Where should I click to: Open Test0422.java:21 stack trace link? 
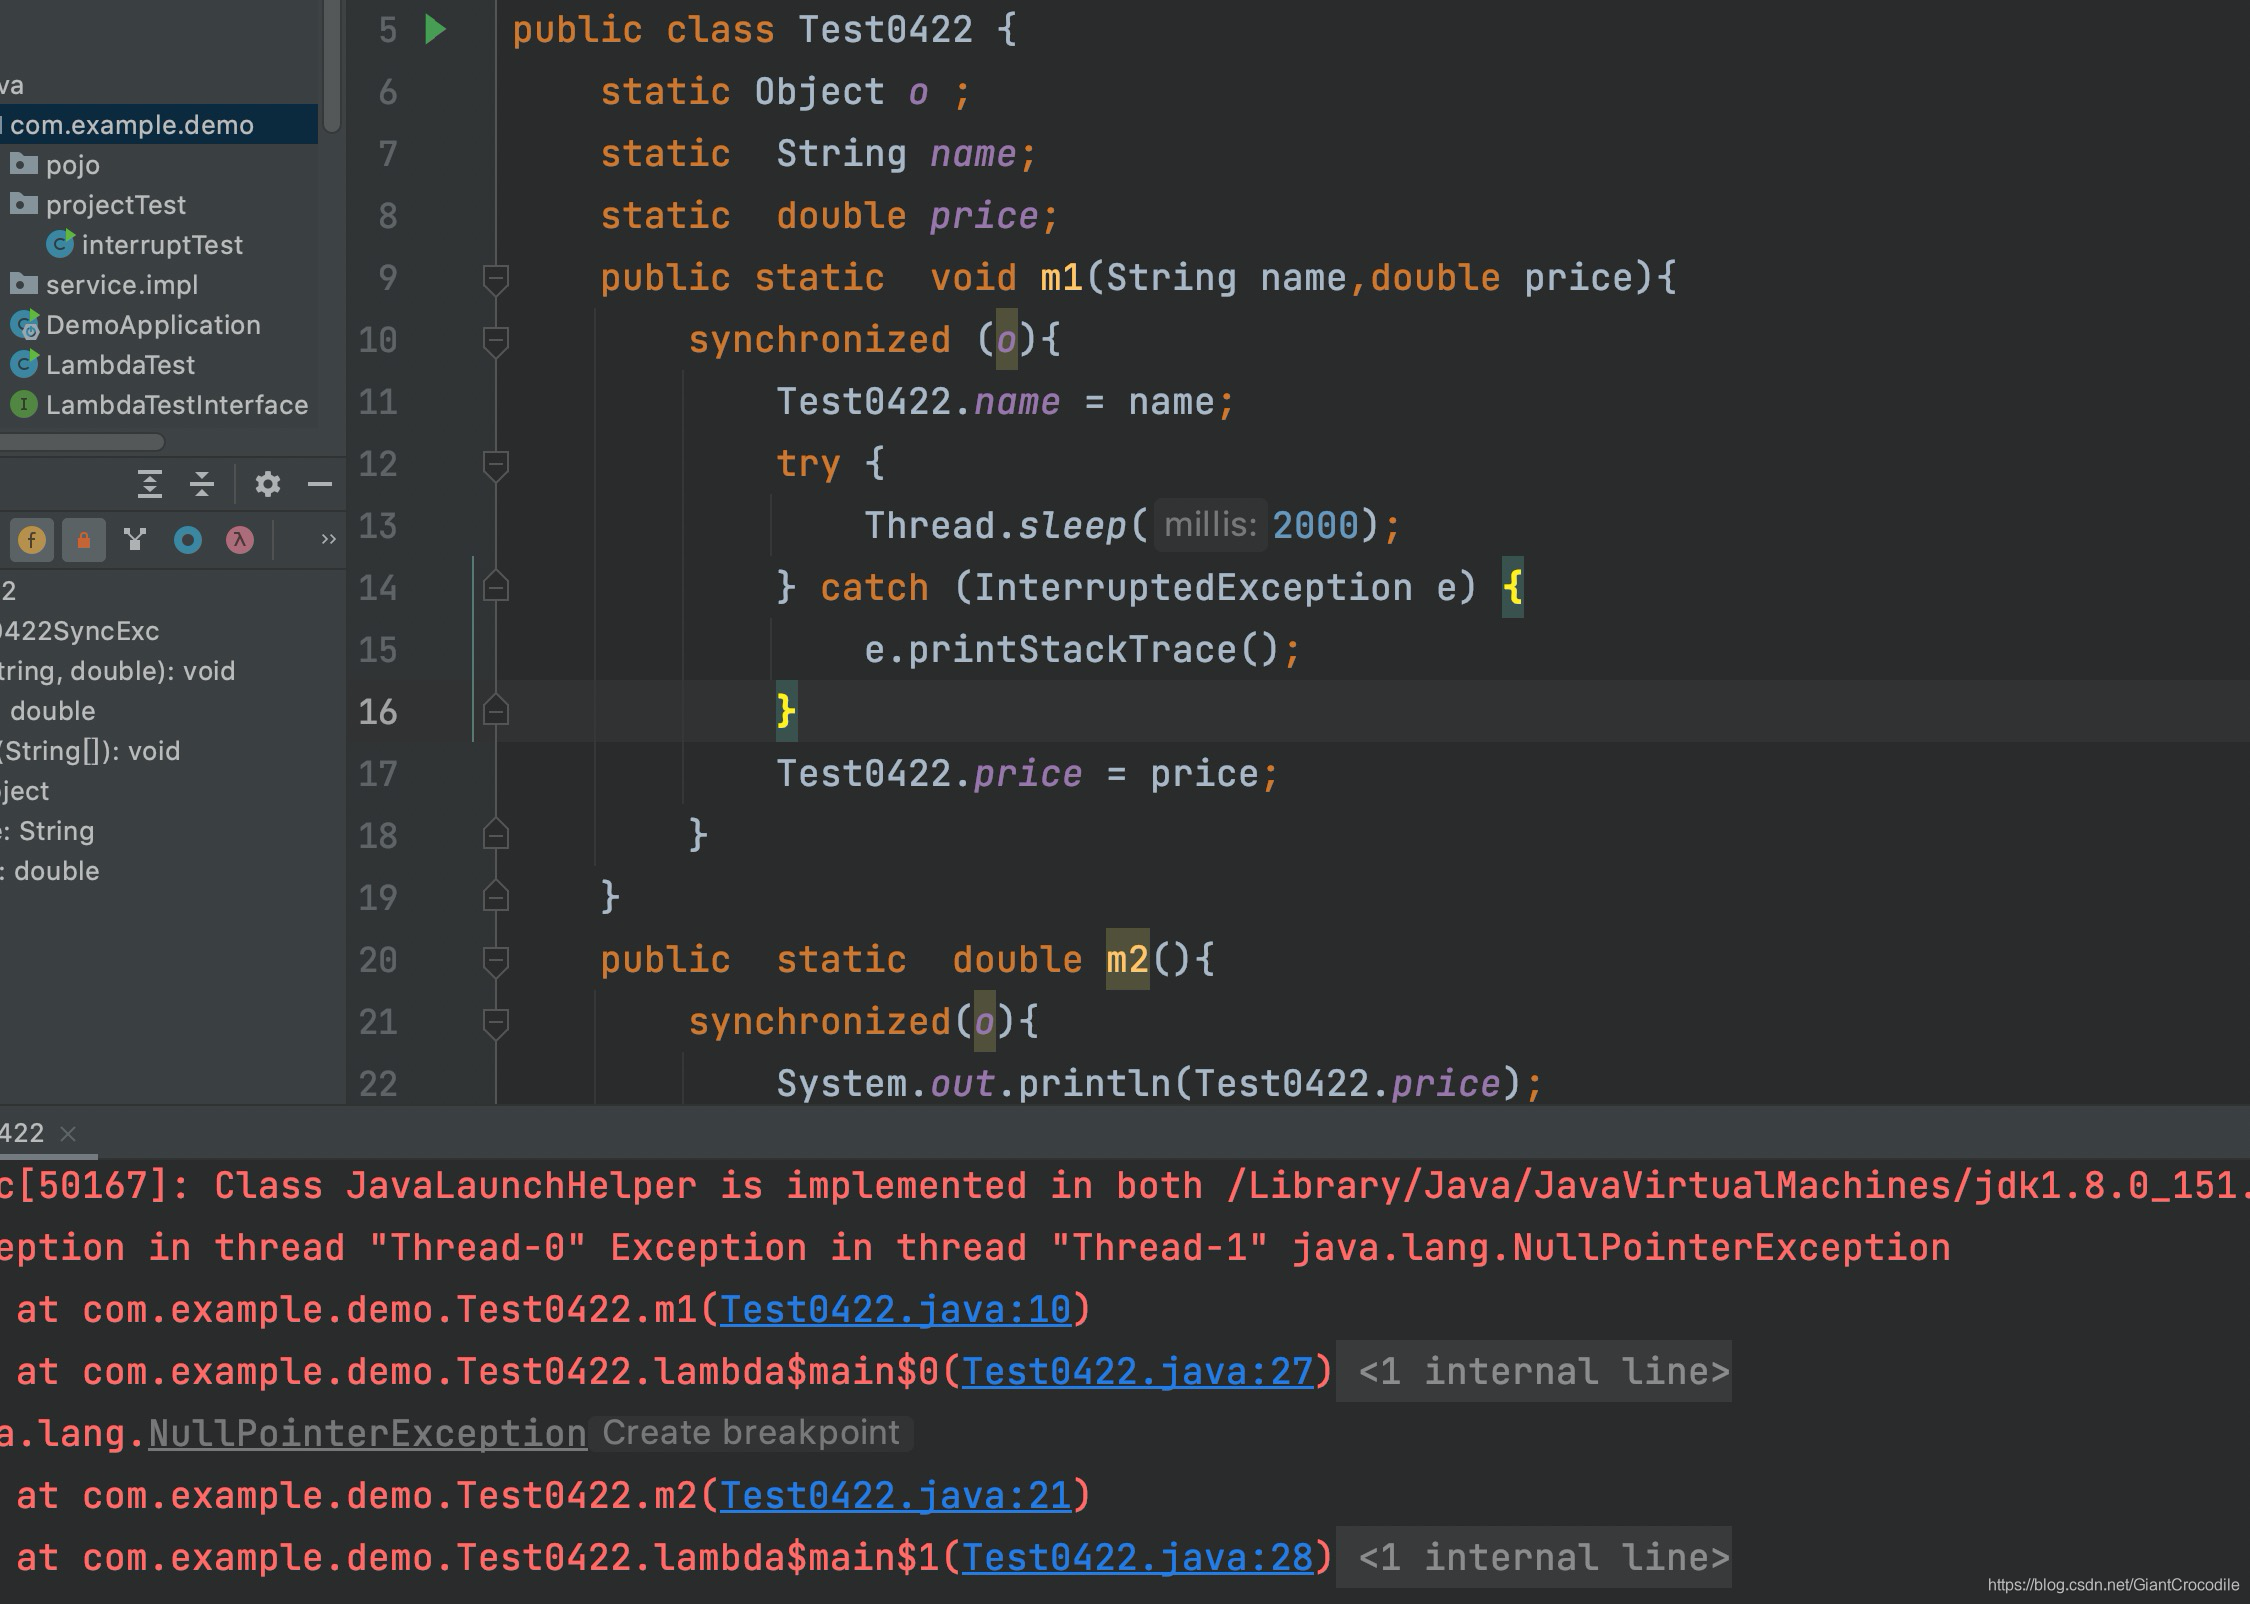pyautogui.click(x=895, y=1496)
